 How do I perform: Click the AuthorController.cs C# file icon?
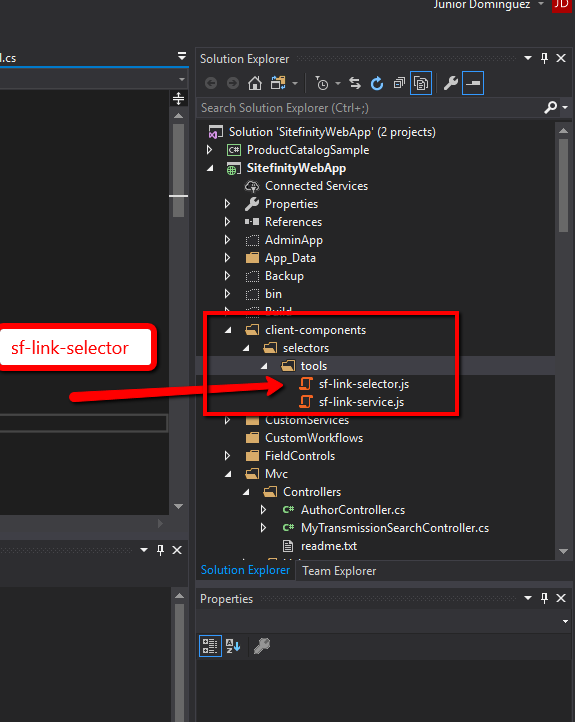coord(288,510)
